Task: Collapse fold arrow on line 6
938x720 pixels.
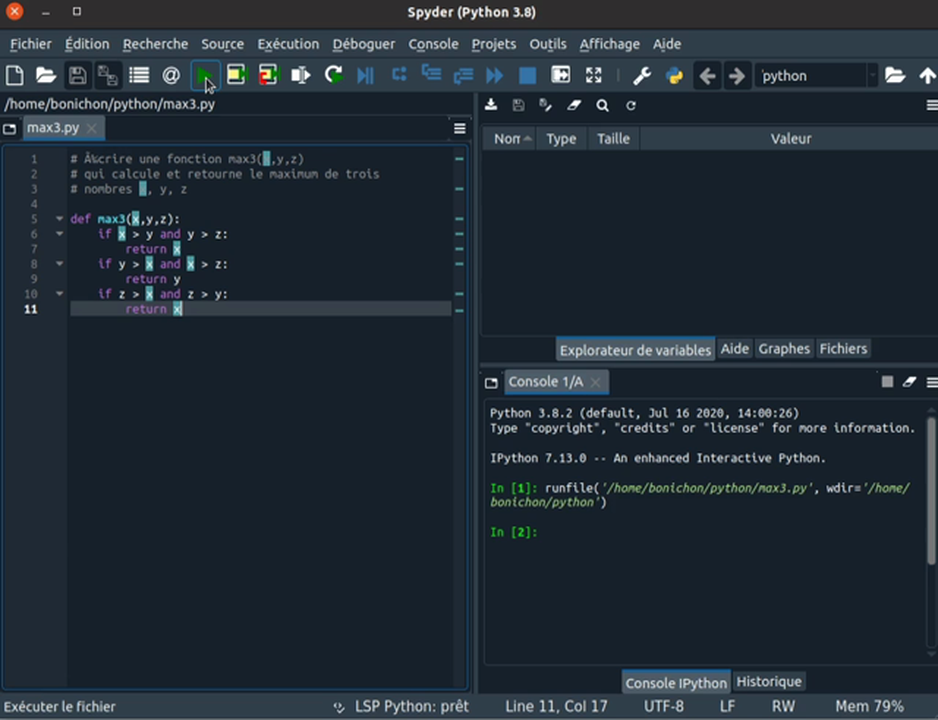Action: click(60, 234)
